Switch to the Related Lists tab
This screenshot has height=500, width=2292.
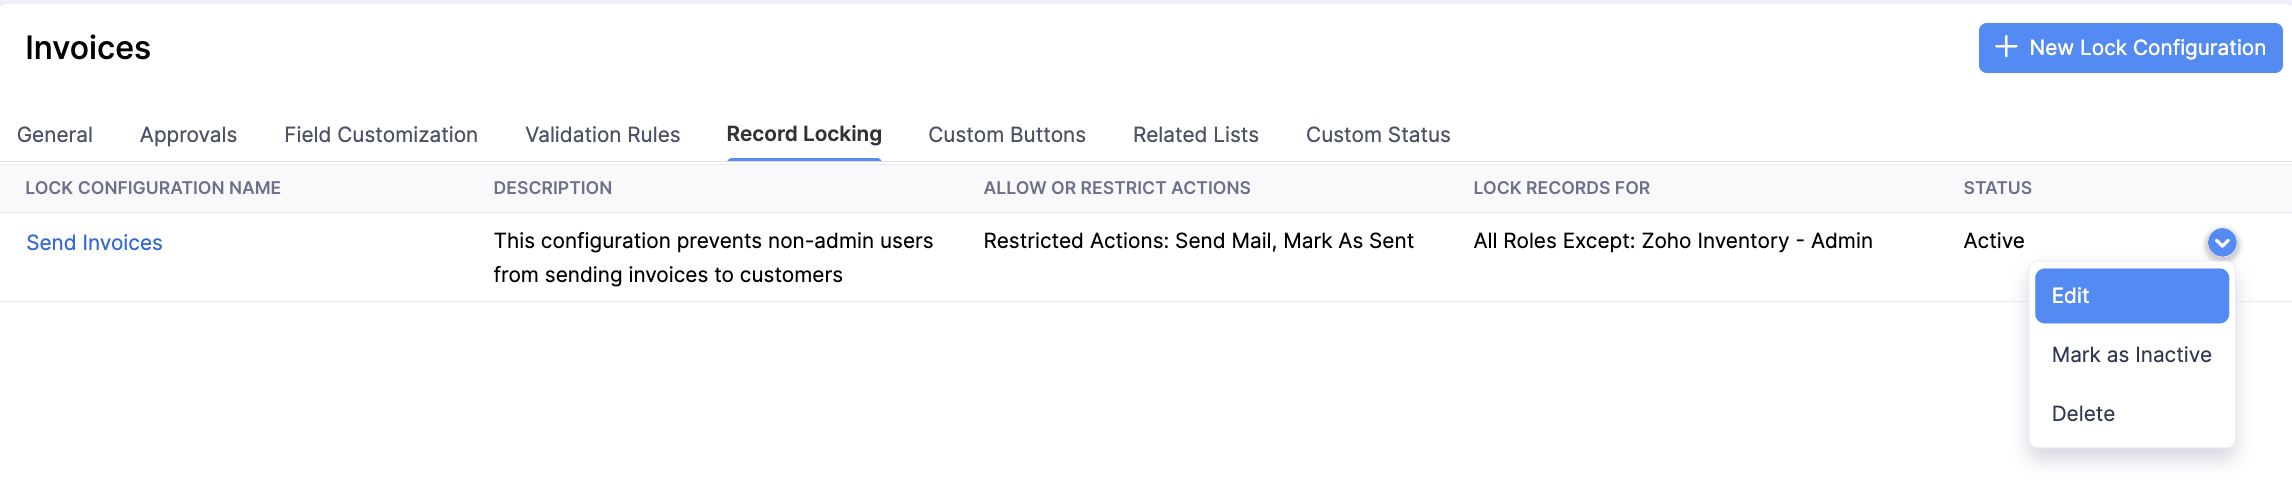[1195, 135]
